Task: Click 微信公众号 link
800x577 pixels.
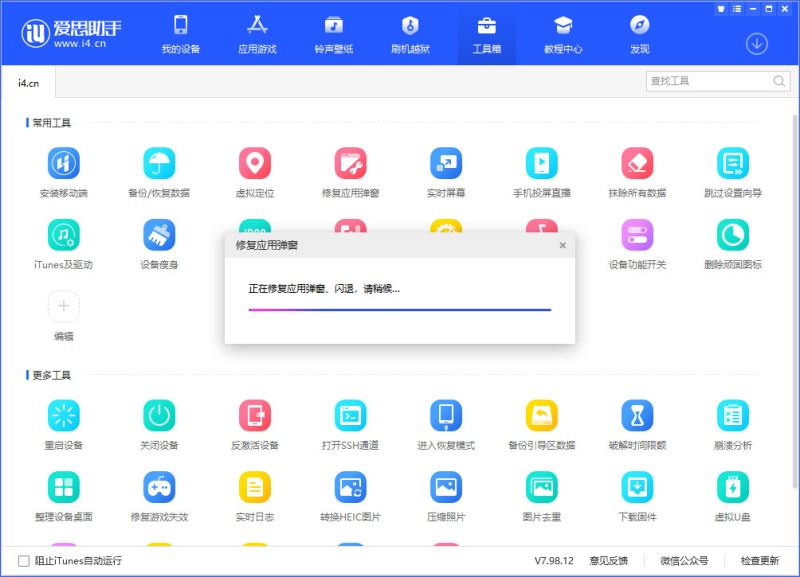Action: tap(684, 561)
